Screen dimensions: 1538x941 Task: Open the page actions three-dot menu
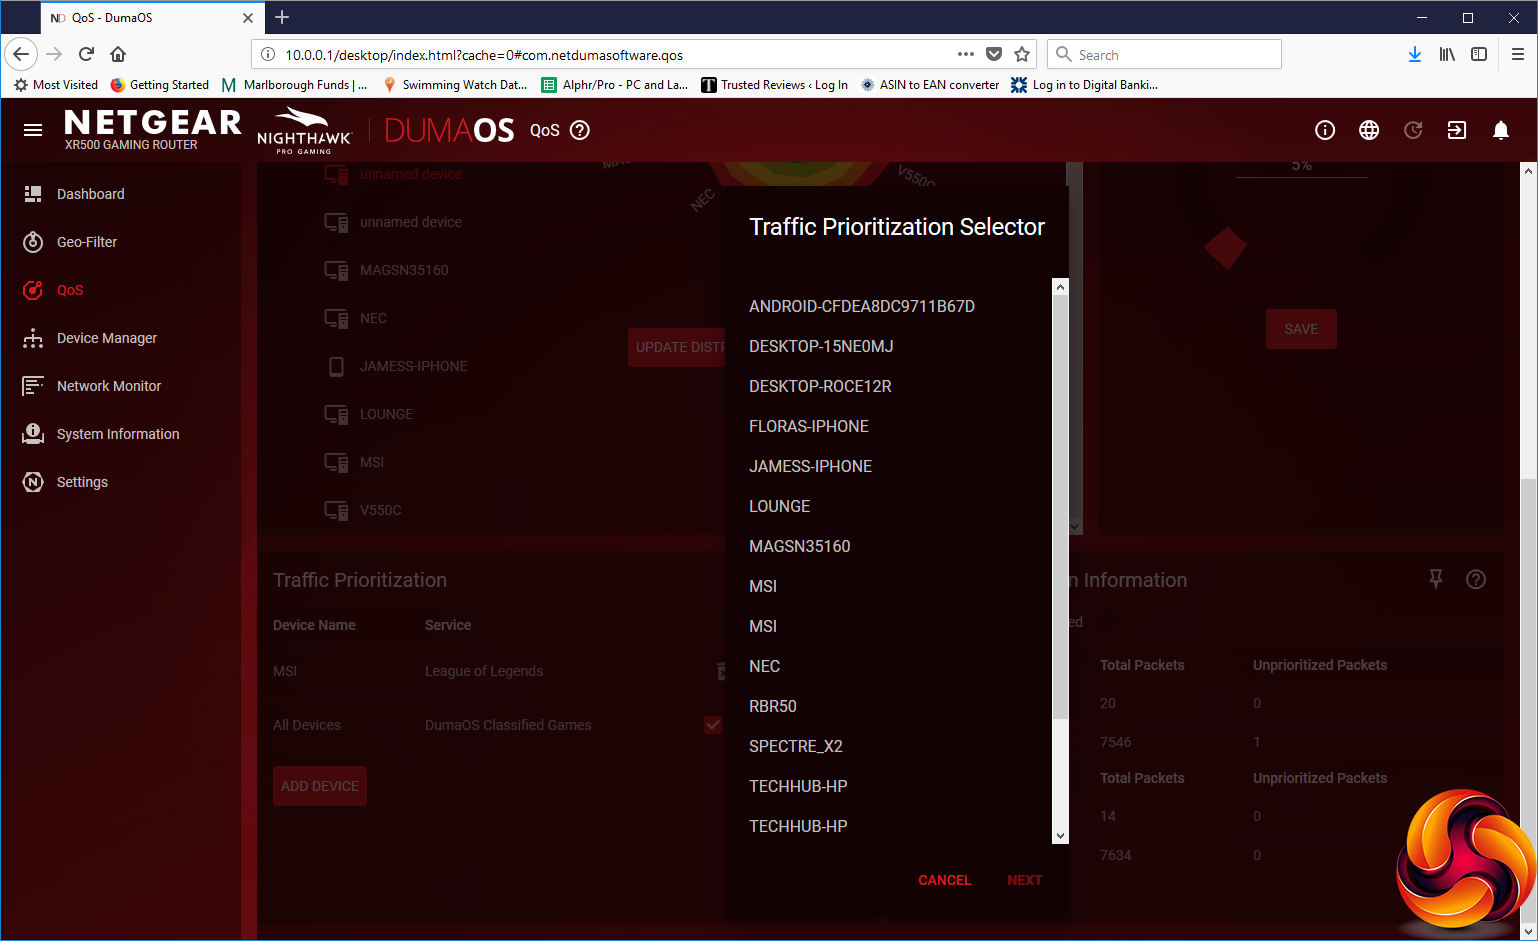(965, 54)
